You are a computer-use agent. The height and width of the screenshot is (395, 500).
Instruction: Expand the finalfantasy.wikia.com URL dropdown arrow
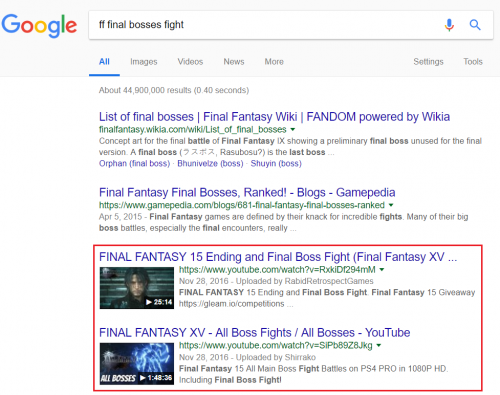click(293, 129)
